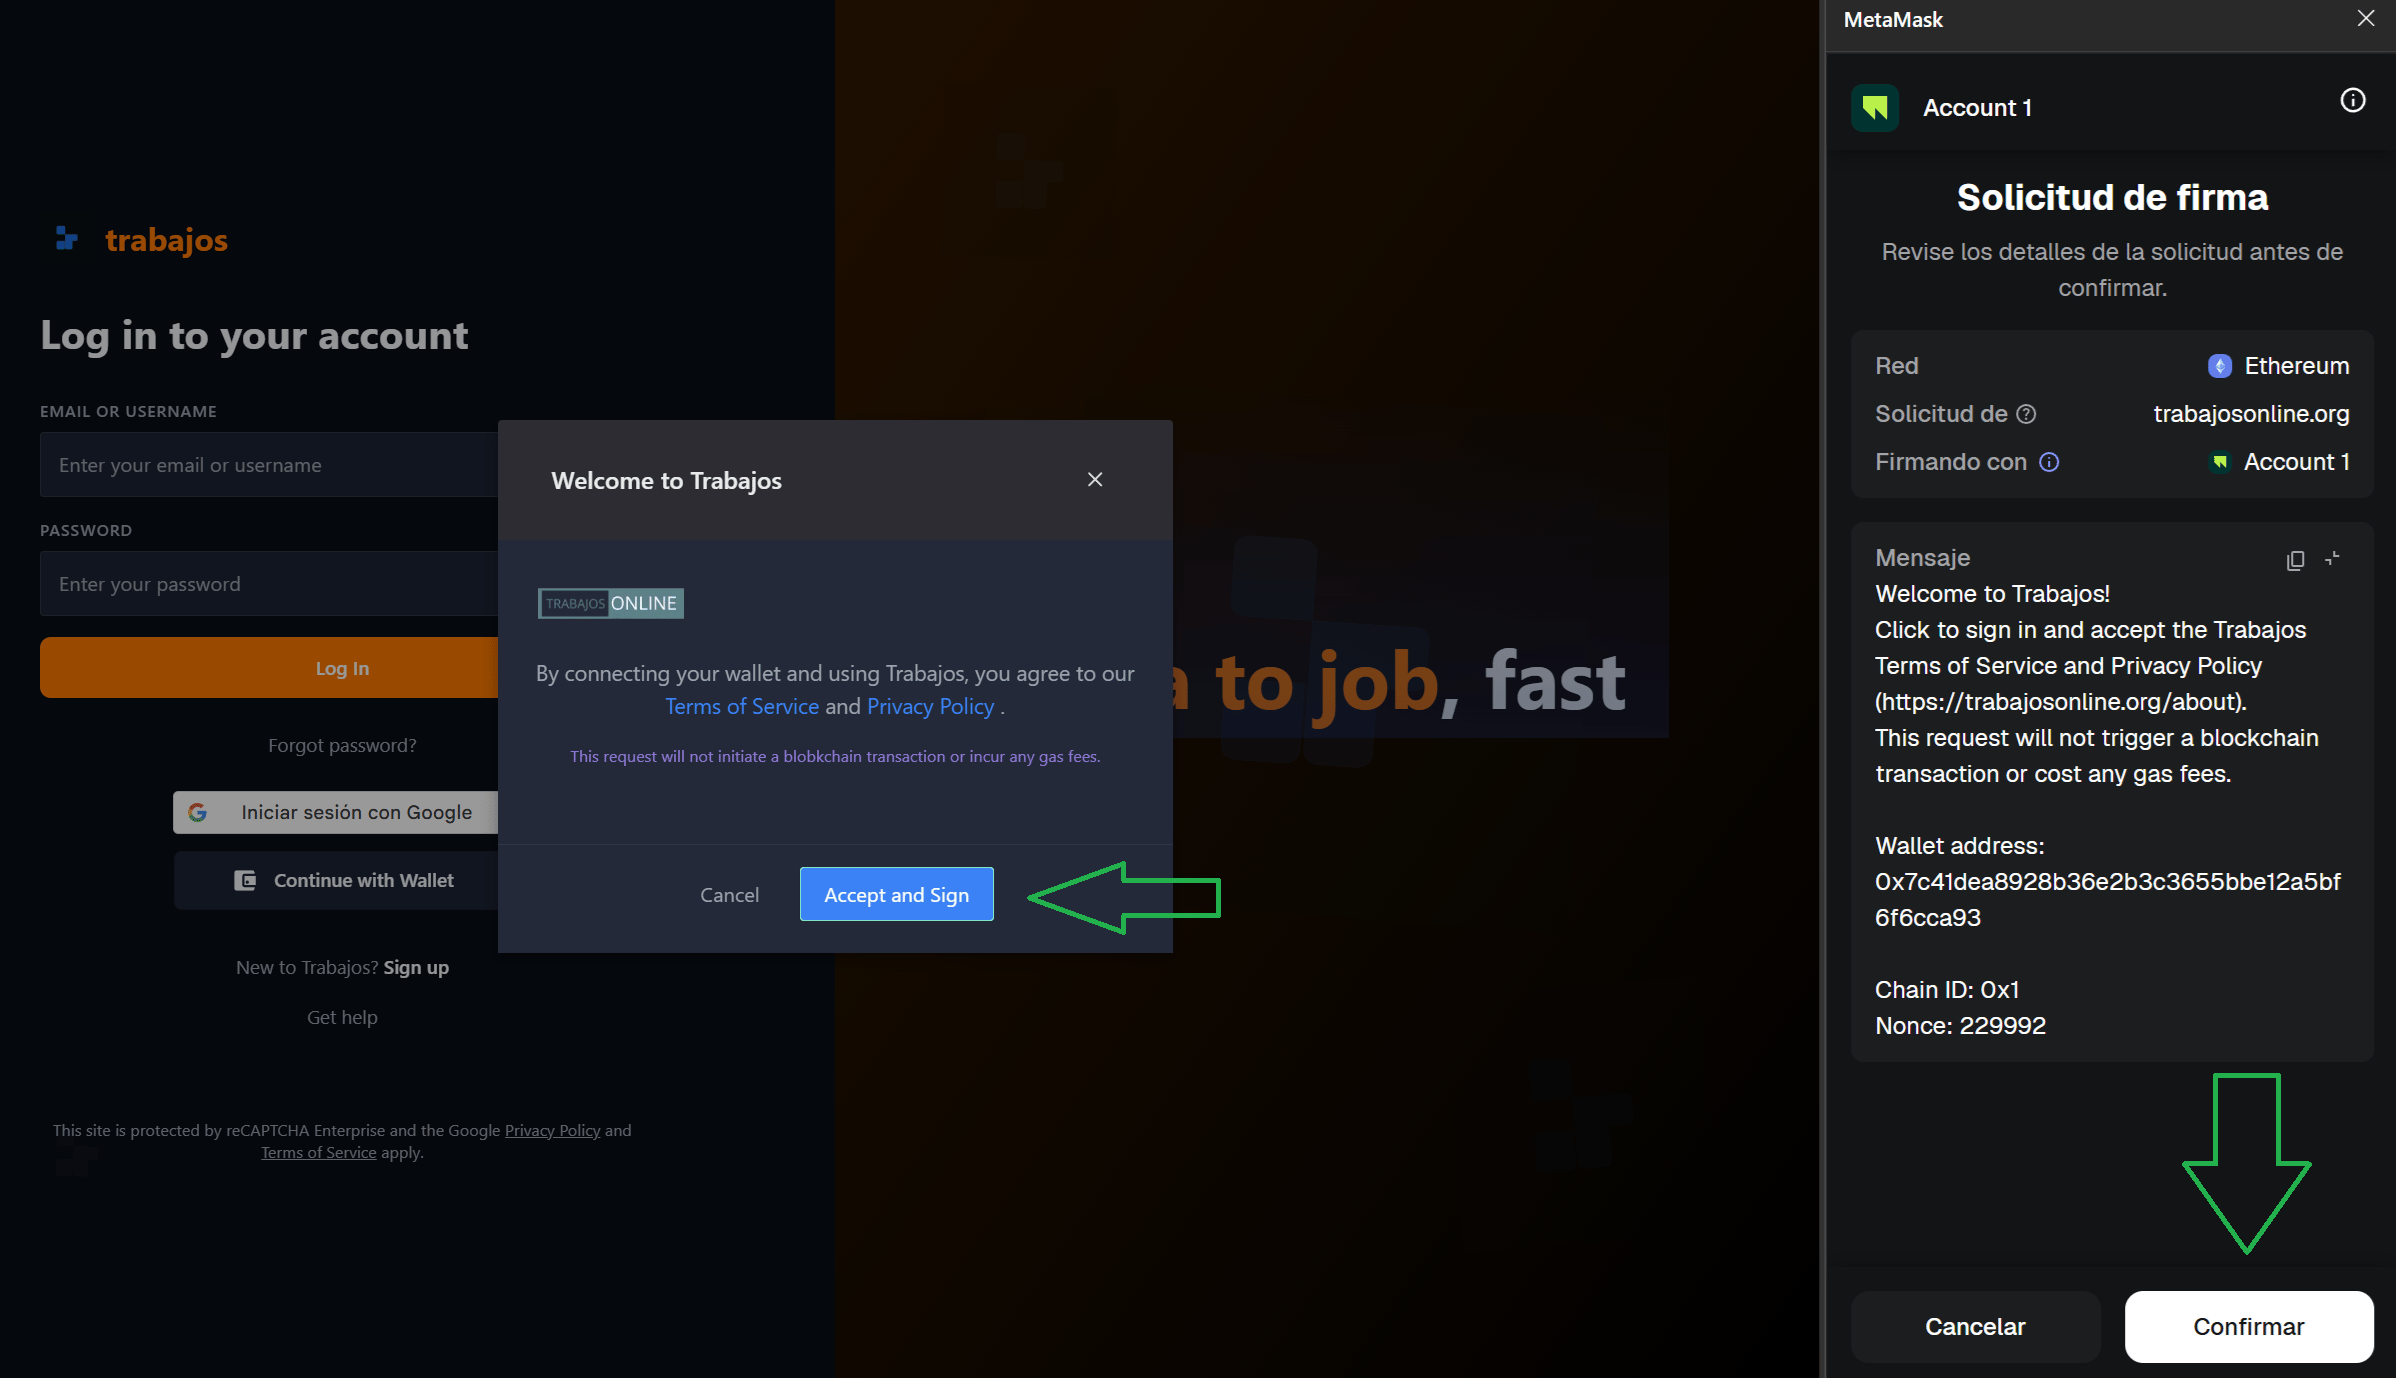The image size is (2396, 1378).
Task: Close the Welcome to Trabajos dialog
Action: 1095,480
